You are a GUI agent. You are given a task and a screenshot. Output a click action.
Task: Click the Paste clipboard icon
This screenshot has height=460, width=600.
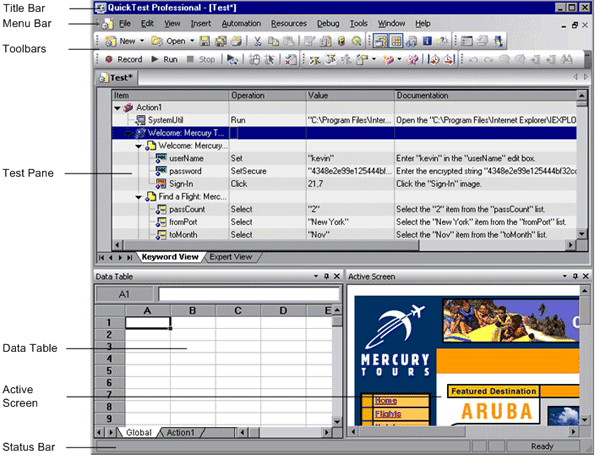pos(289,41)
